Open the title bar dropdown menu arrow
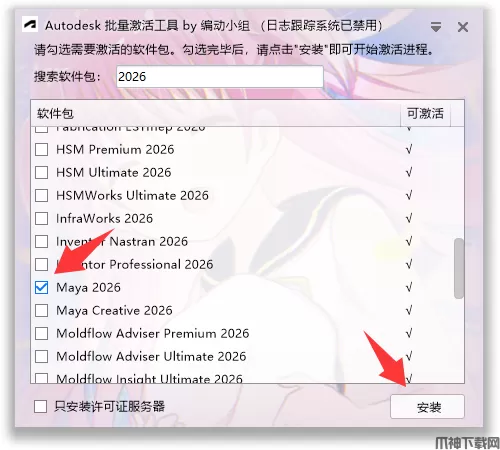This screenshot has width=500, height=450. [436, 27]
